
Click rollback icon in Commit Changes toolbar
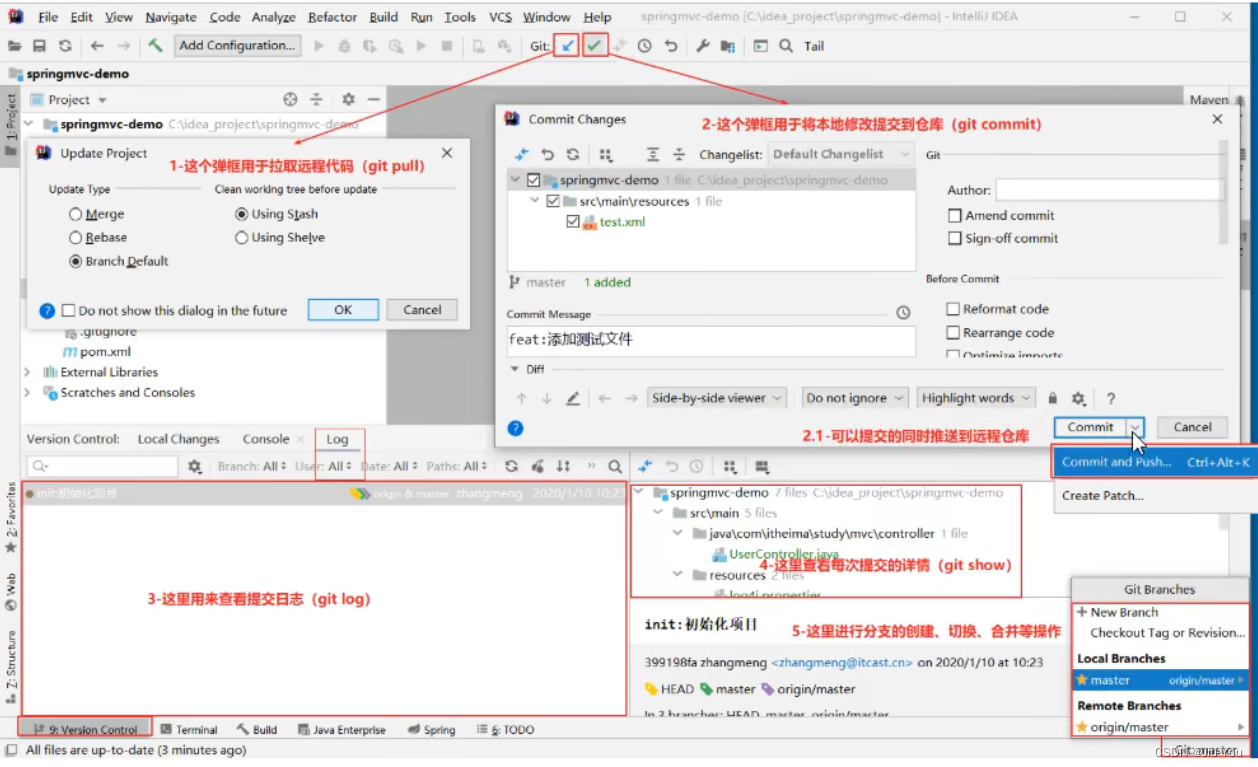(548, 155)
